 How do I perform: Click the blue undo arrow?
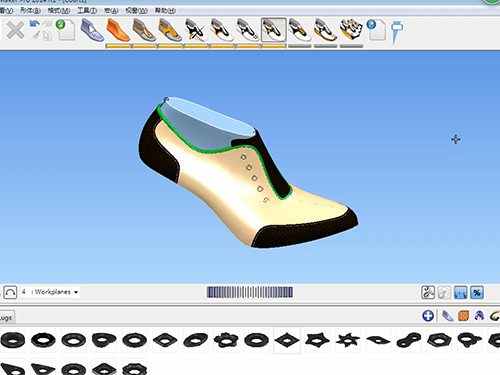coord(34,24)
